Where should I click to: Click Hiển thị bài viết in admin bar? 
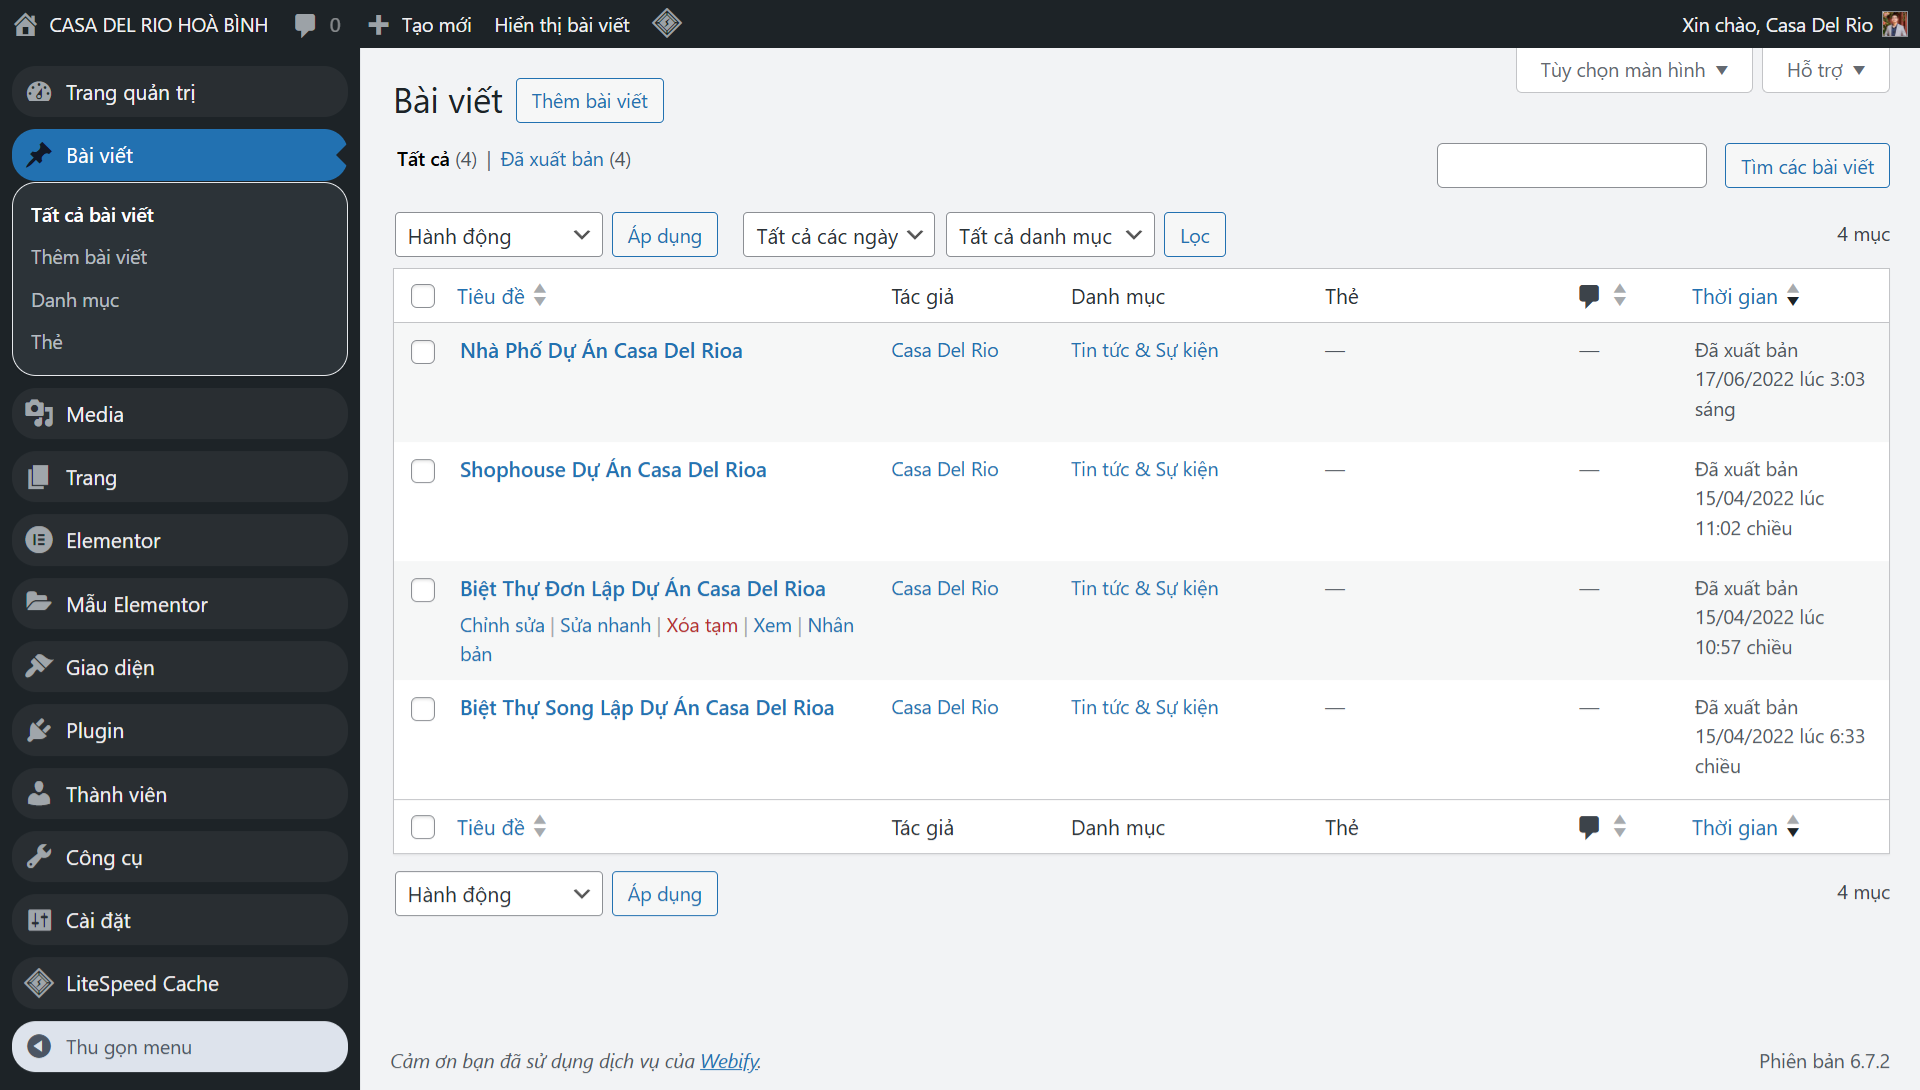562,25
